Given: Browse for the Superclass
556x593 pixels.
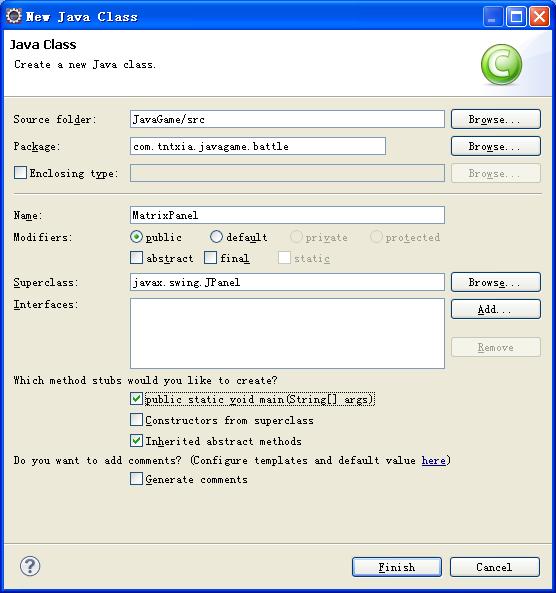Looking at the screenshot, I should (x=495, y=282).
